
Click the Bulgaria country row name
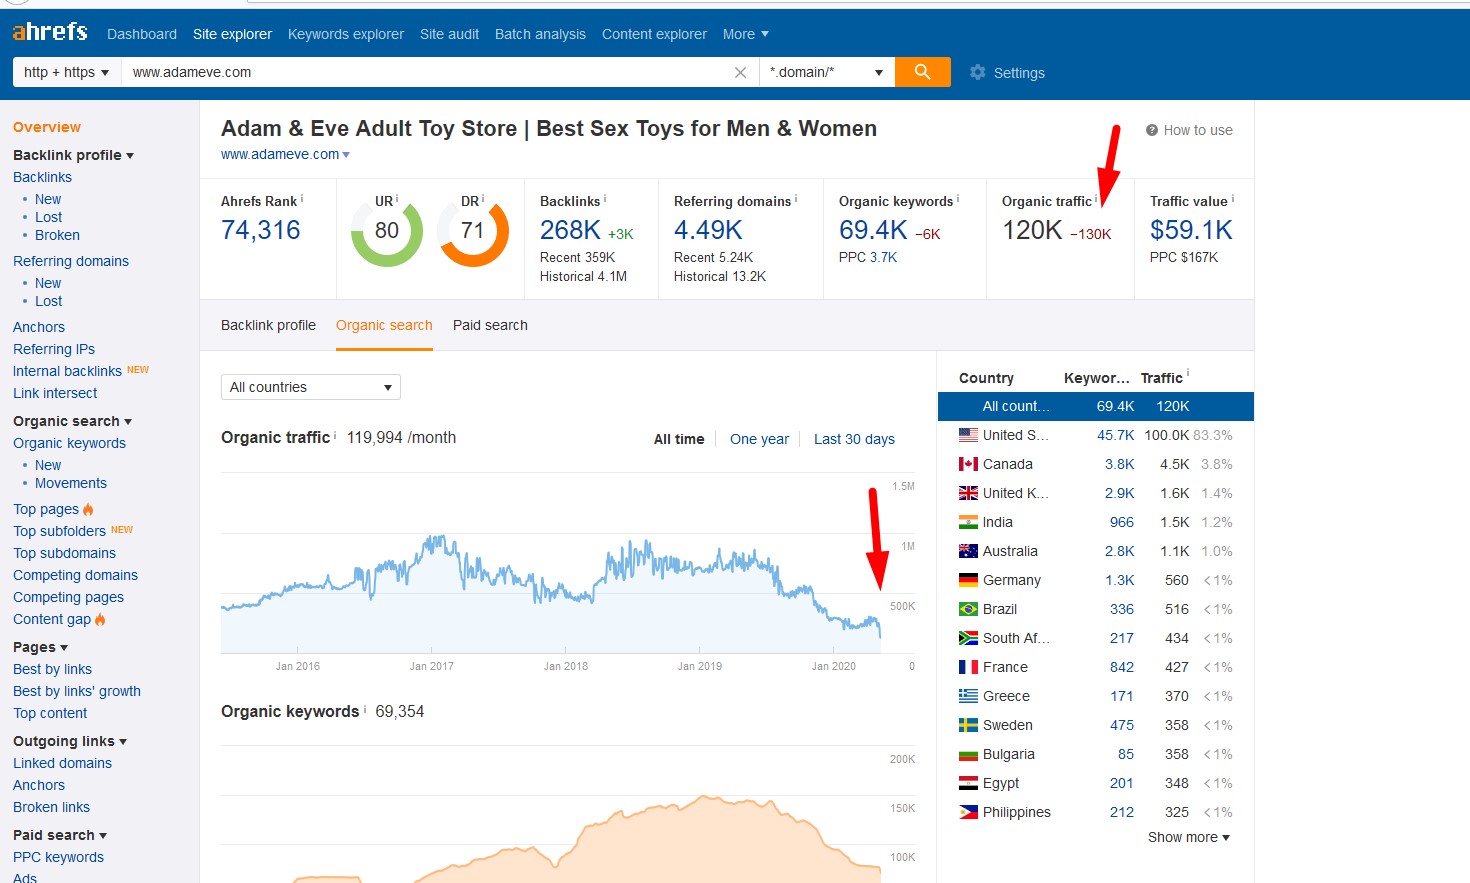(x=1008, y=754)
